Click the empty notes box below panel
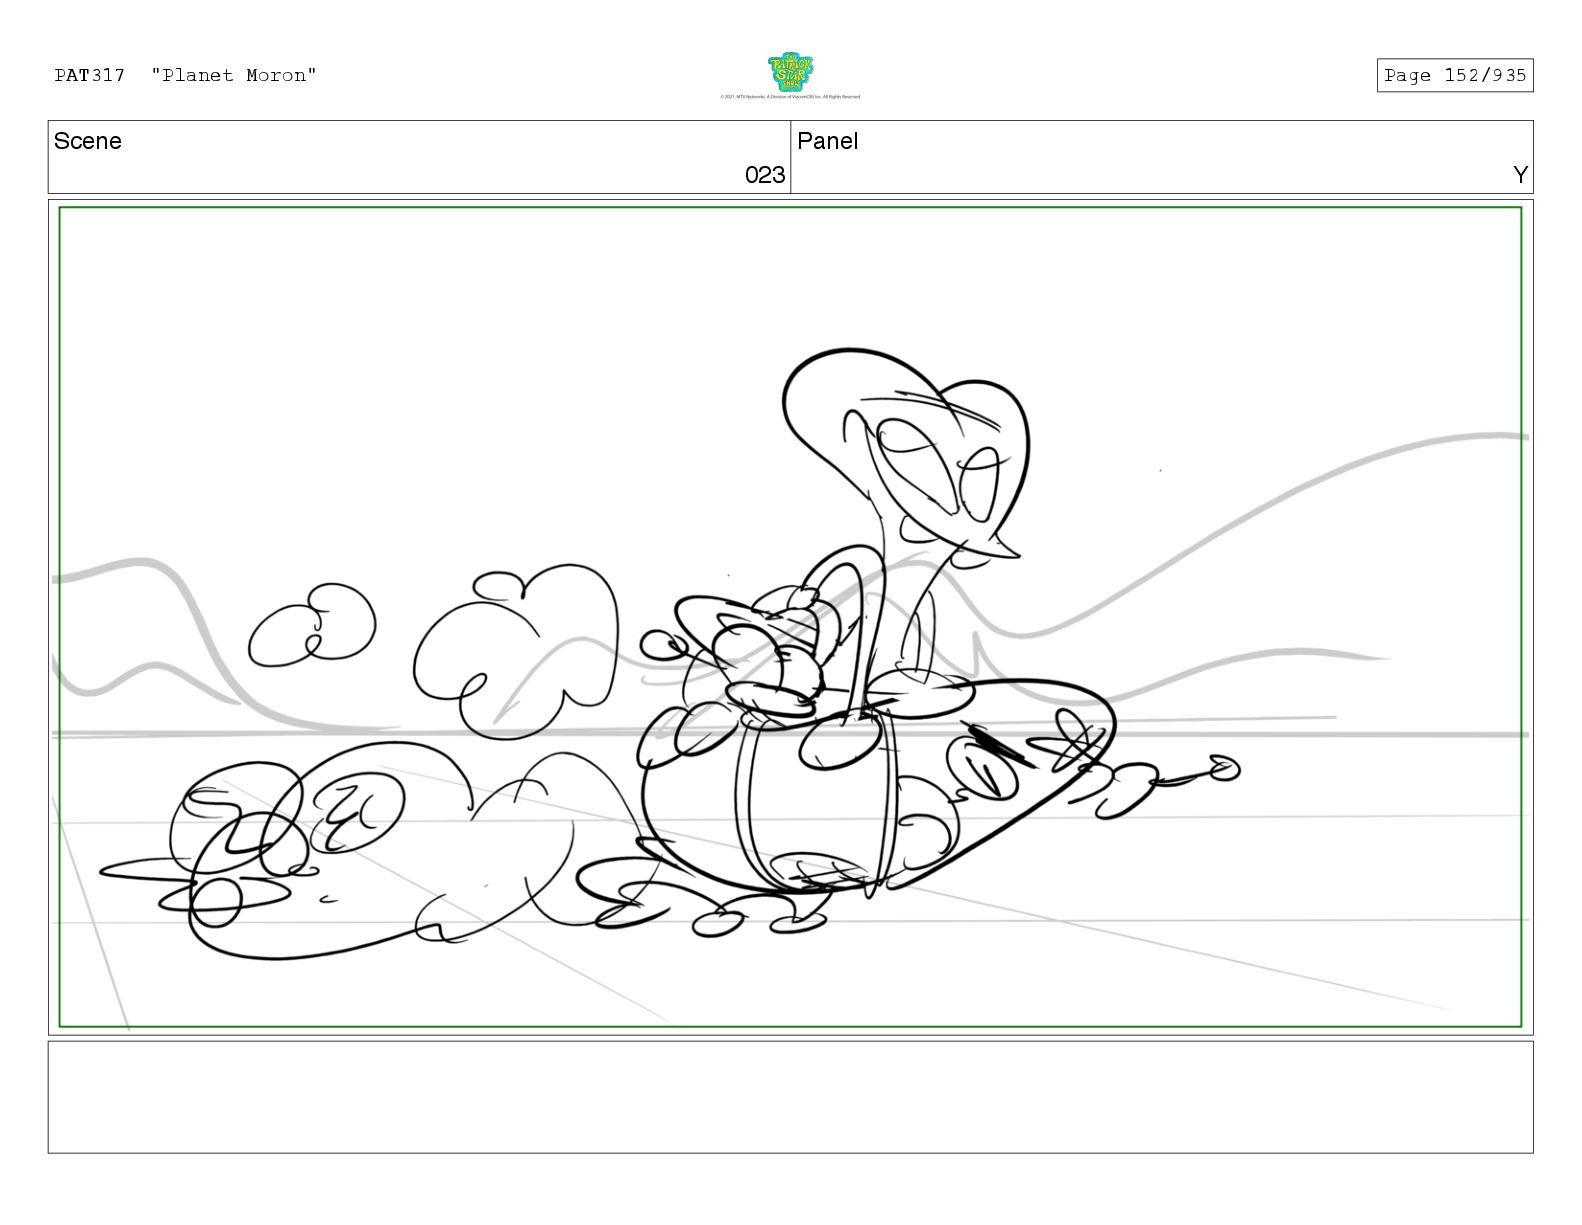 [x=790, y=1097]
